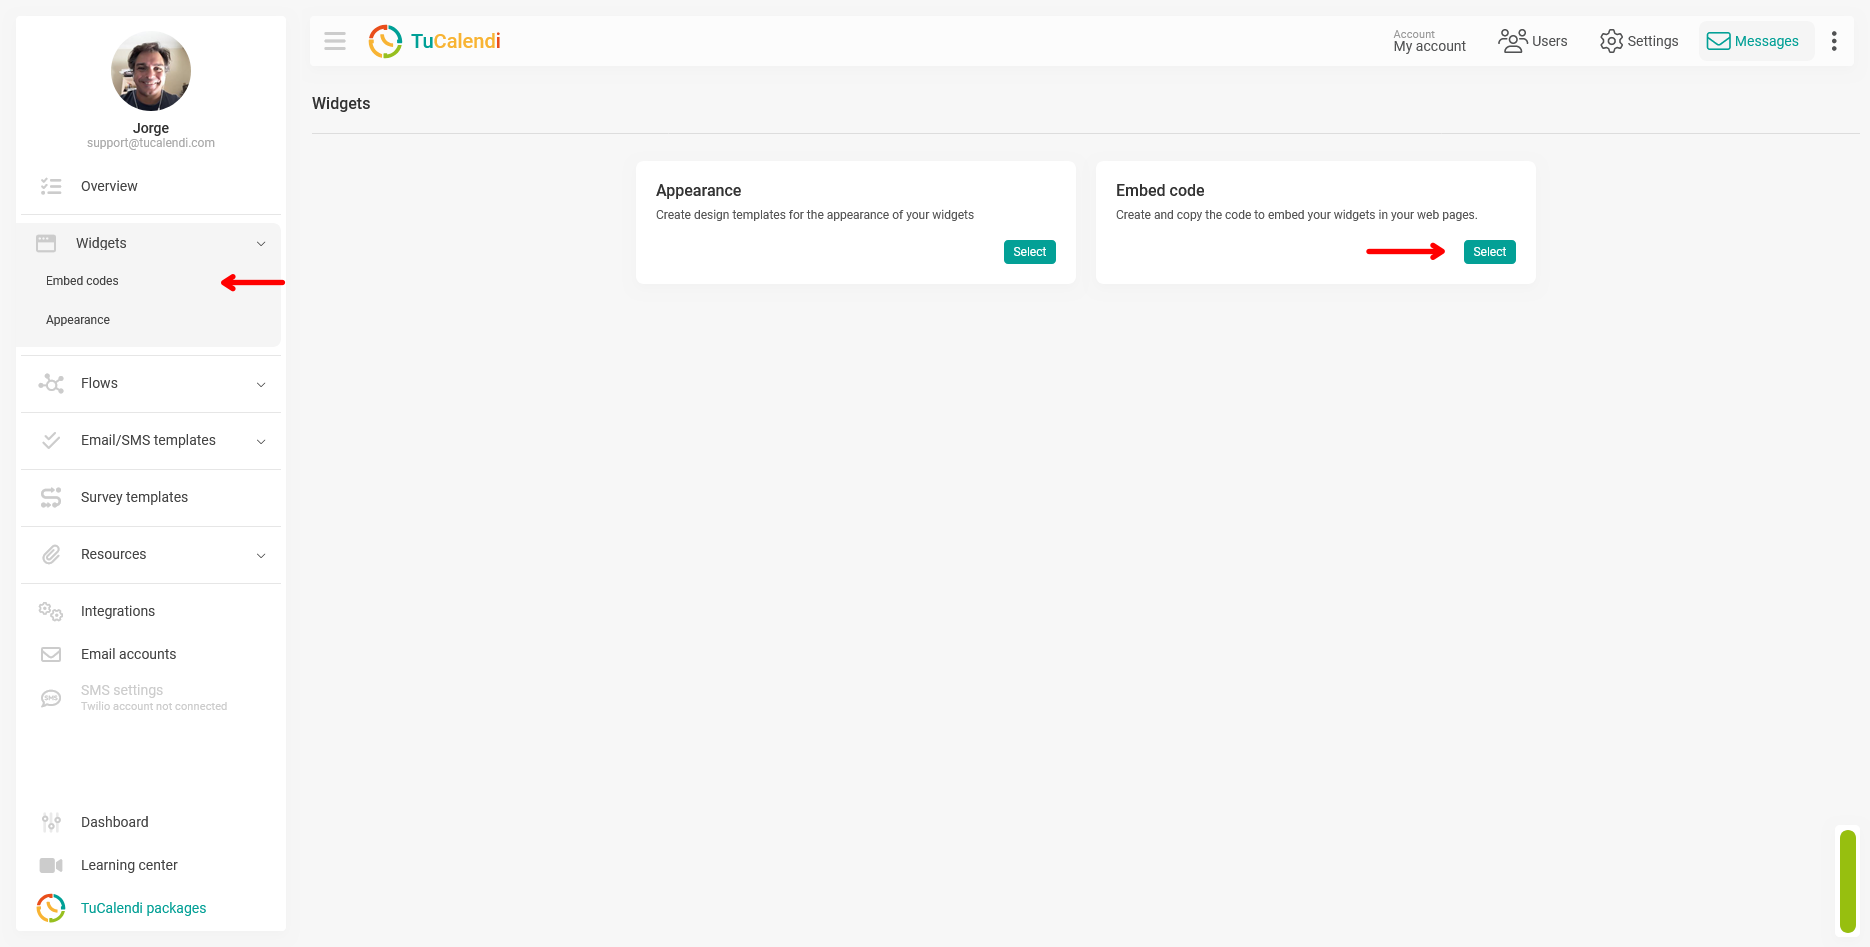Click "Twilio account not connected" text
This screenshot has height=947, width=1870.
click(154, 706)
